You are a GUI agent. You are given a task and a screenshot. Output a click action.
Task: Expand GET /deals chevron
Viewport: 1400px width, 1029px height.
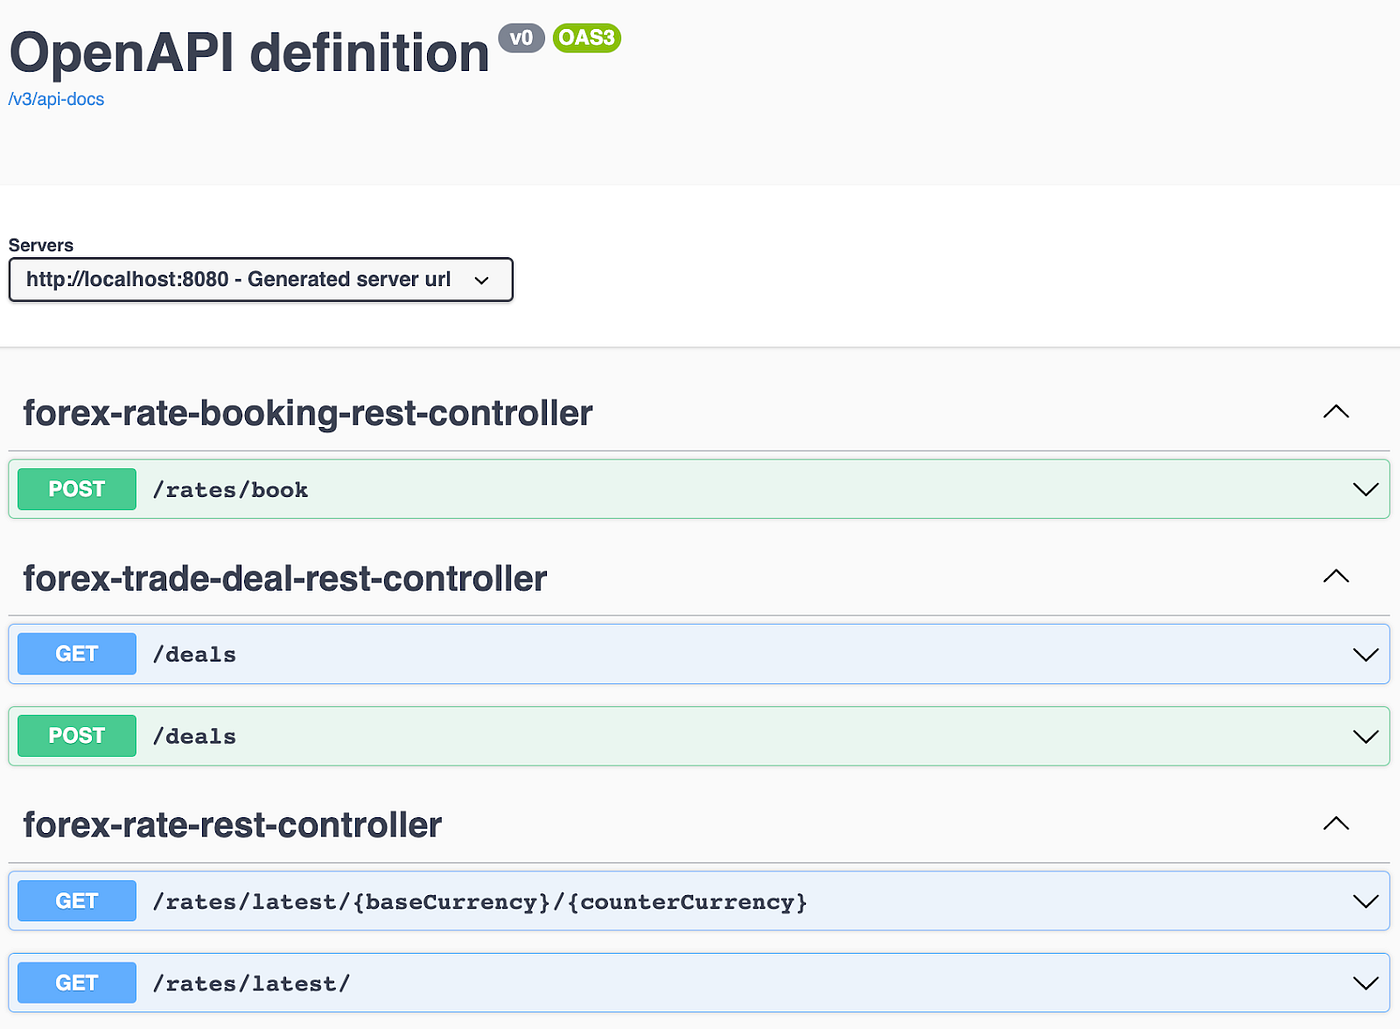tap(1365, 654)
